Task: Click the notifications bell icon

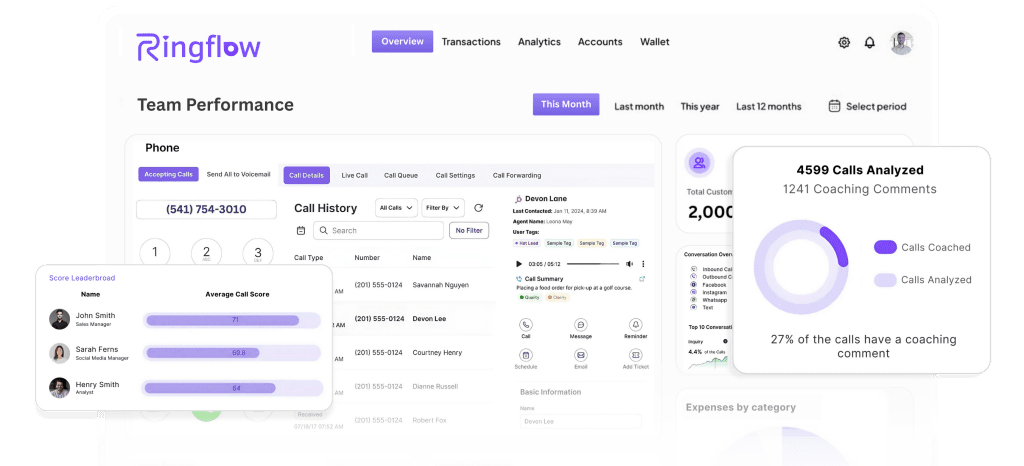Action: pos(870,42)
